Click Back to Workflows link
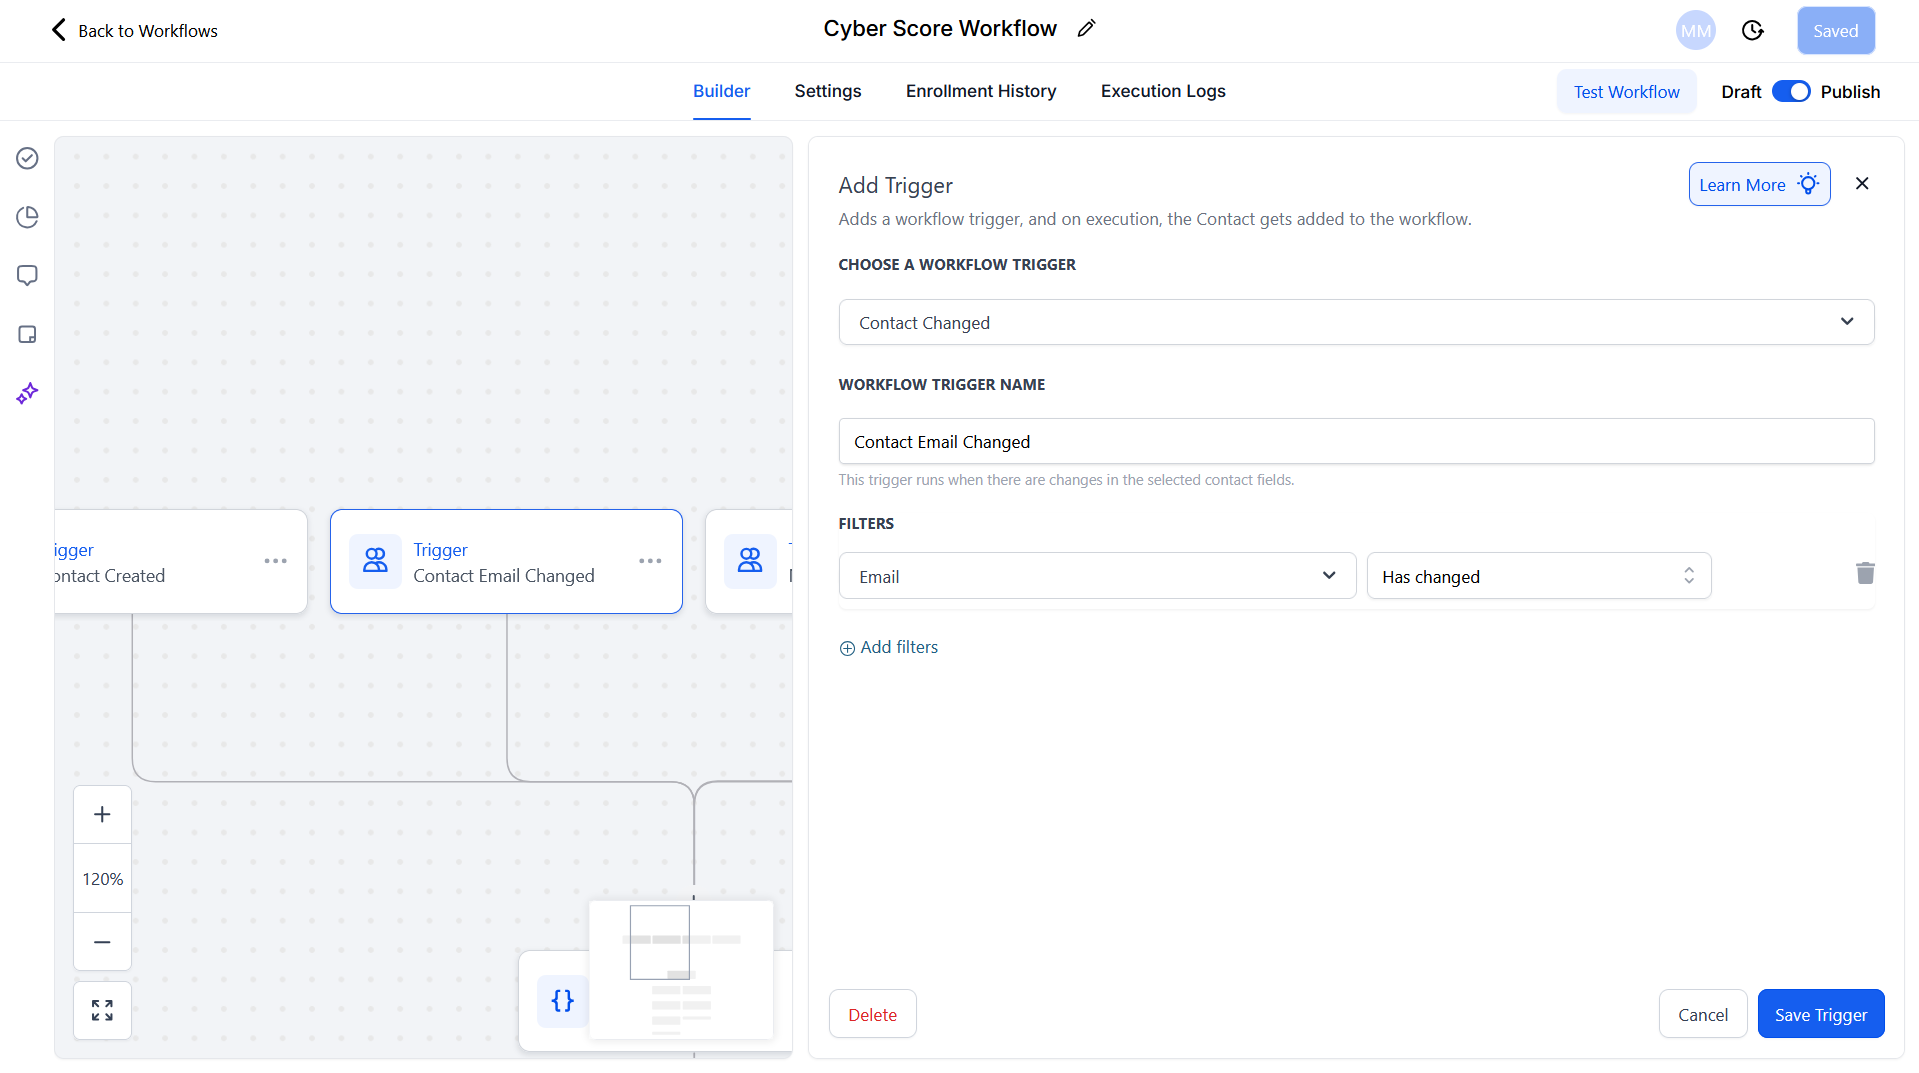Image resolution: width=1919 pixels, height=1073 pixels. (148, 31)
